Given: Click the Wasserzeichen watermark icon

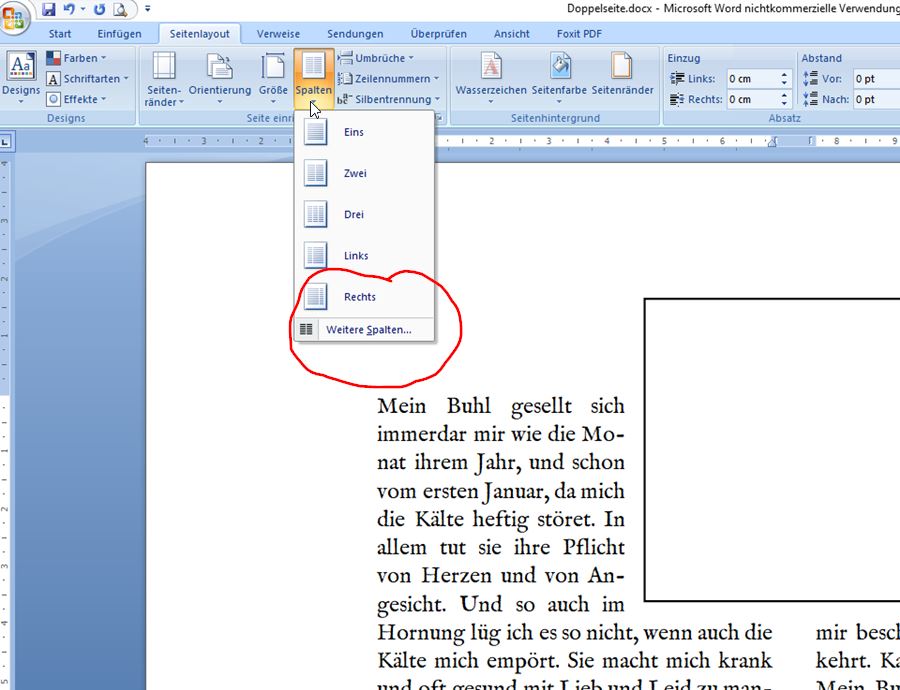Looking at the screenshot, I should click(491, 76).
